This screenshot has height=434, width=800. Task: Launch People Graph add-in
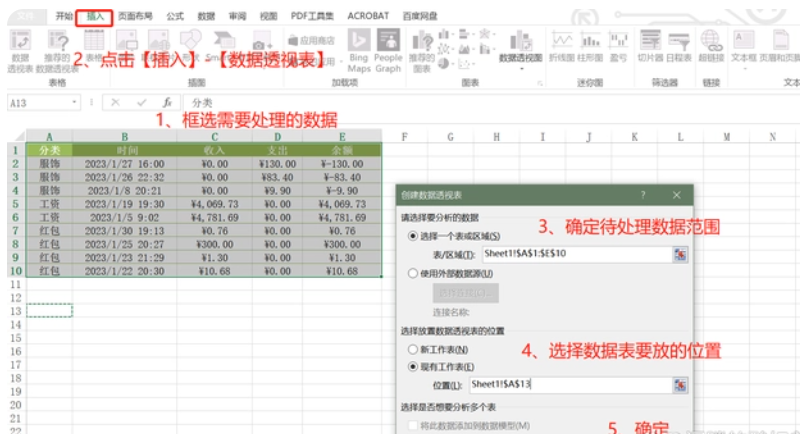point(388,50)
